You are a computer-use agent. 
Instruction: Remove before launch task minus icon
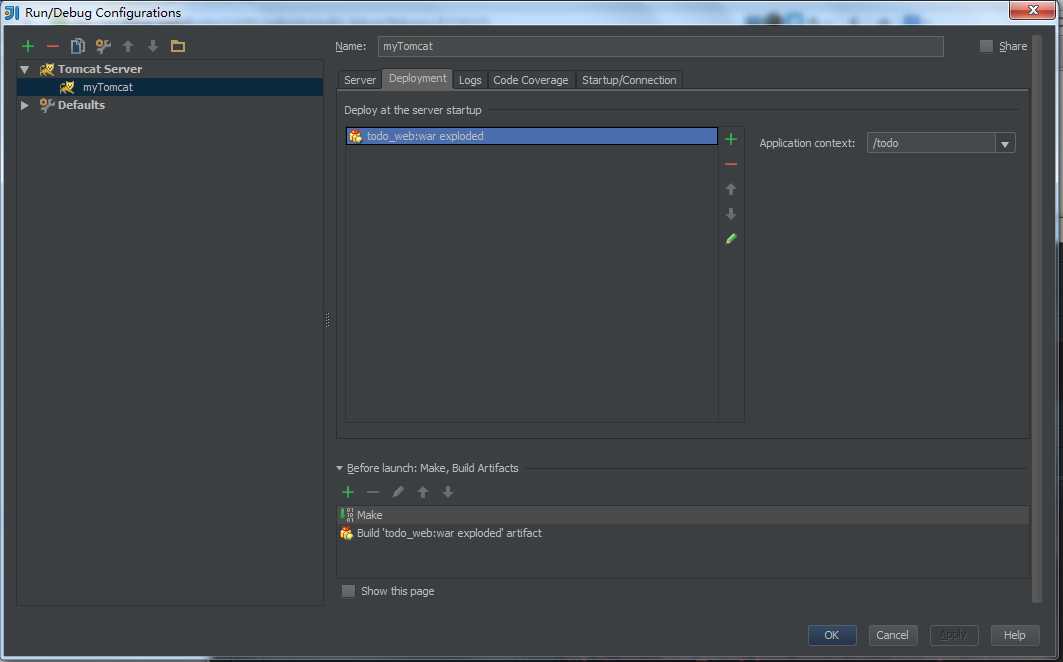point(373,492)
